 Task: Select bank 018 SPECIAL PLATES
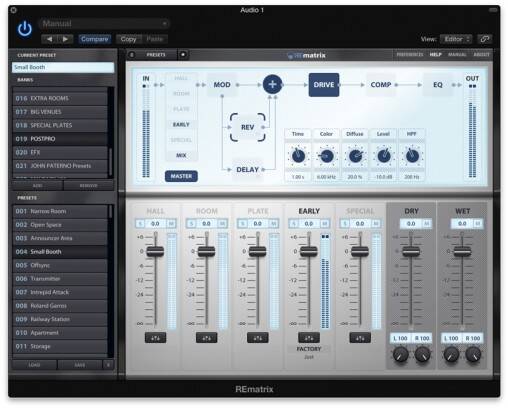click(60, 125)
